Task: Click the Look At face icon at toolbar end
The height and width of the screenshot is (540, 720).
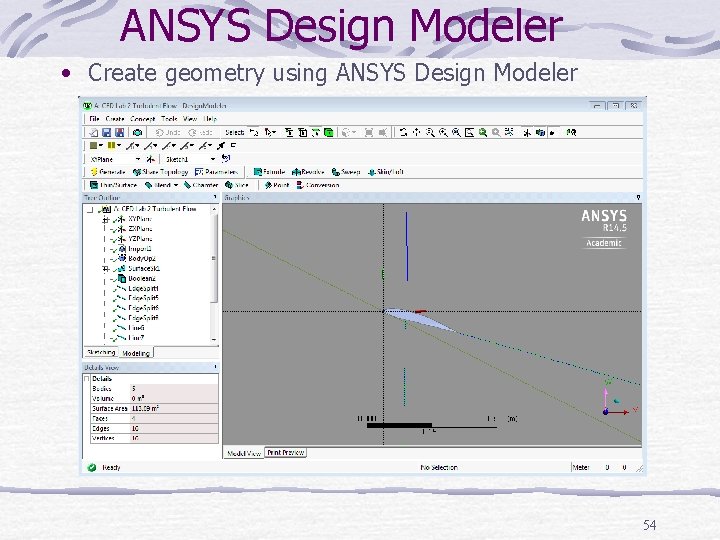Action: 571,133
